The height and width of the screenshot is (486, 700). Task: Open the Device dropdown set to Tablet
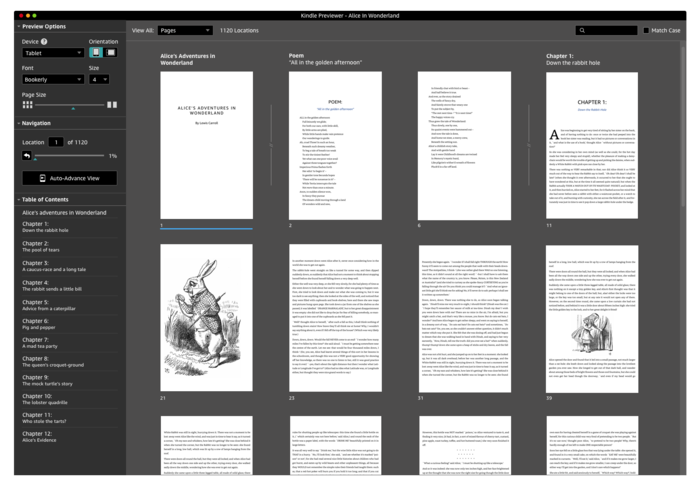(x=52, y=53)
